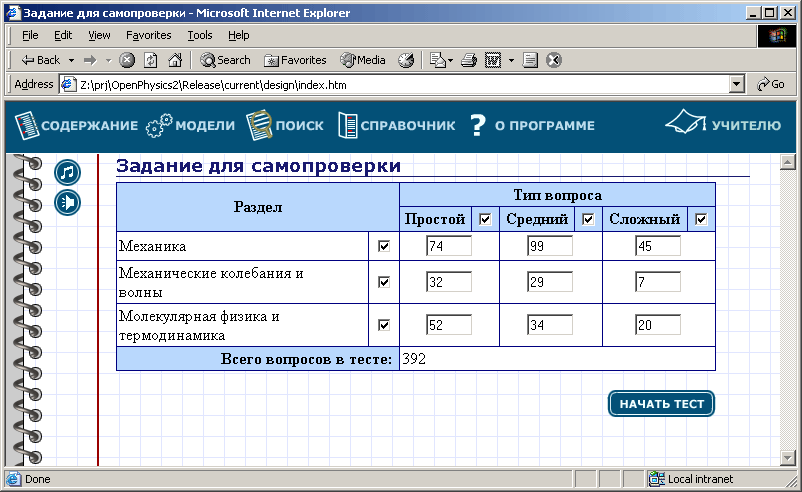Expand the address bar dropdown

point(737,85)
